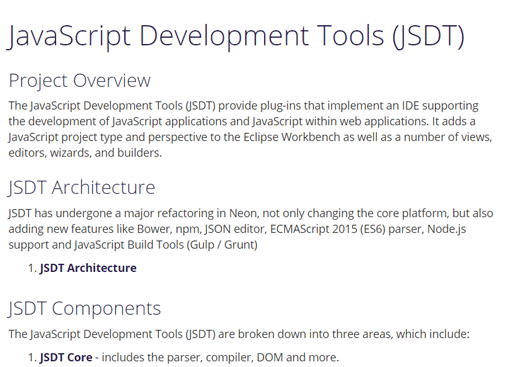Click the JavaScript Development Tools (JSDT) page title

point(236,36)
